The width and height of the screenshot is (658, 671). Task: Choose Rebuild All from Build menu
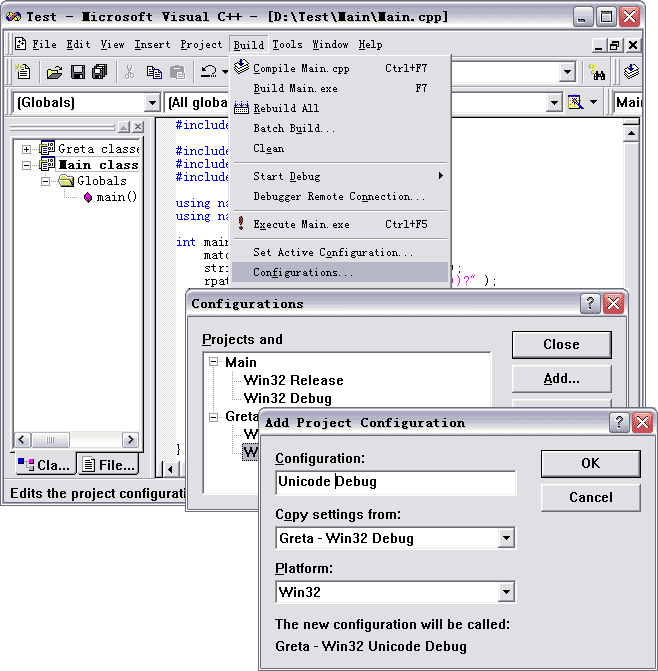(x=341, y=108)
